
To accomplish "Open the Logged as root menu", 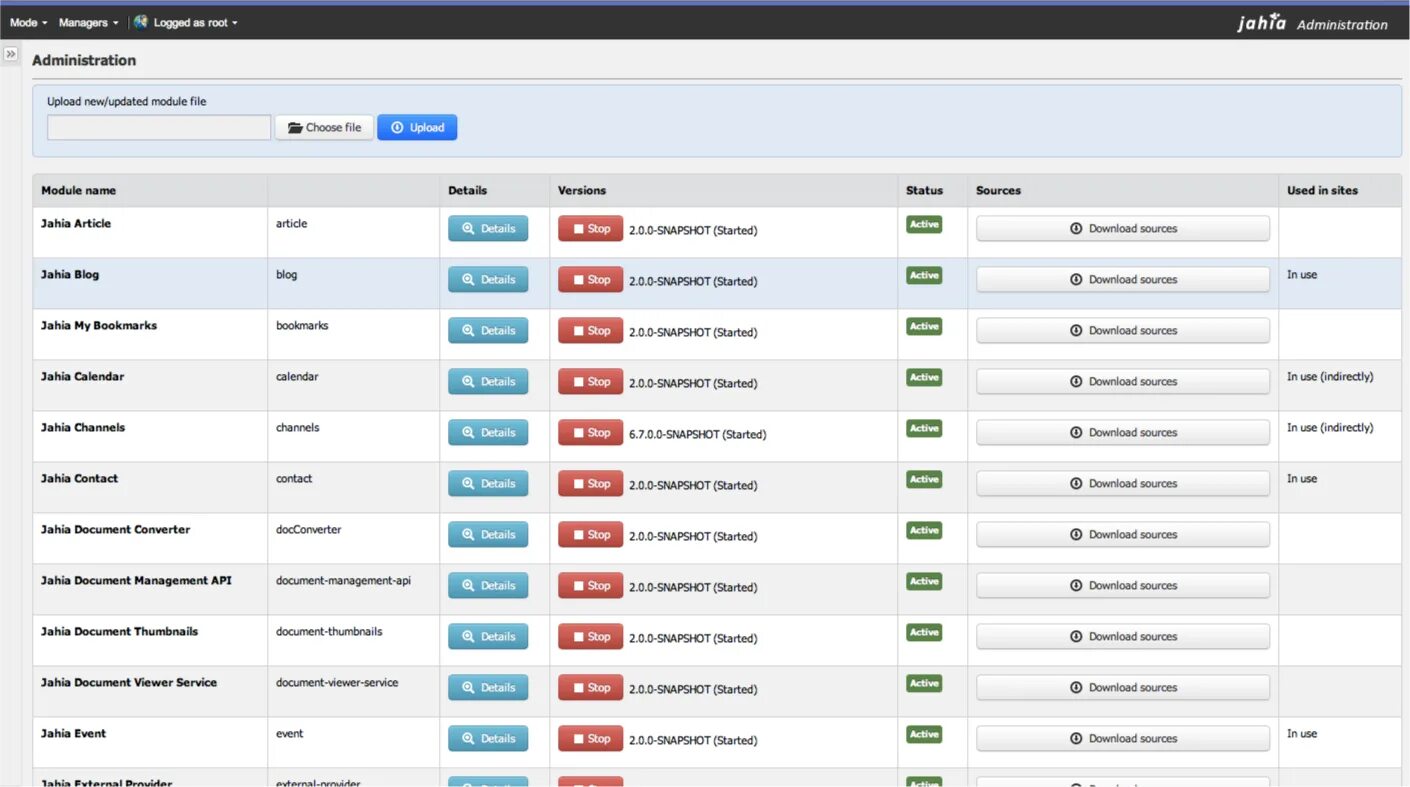I will 195,22.
